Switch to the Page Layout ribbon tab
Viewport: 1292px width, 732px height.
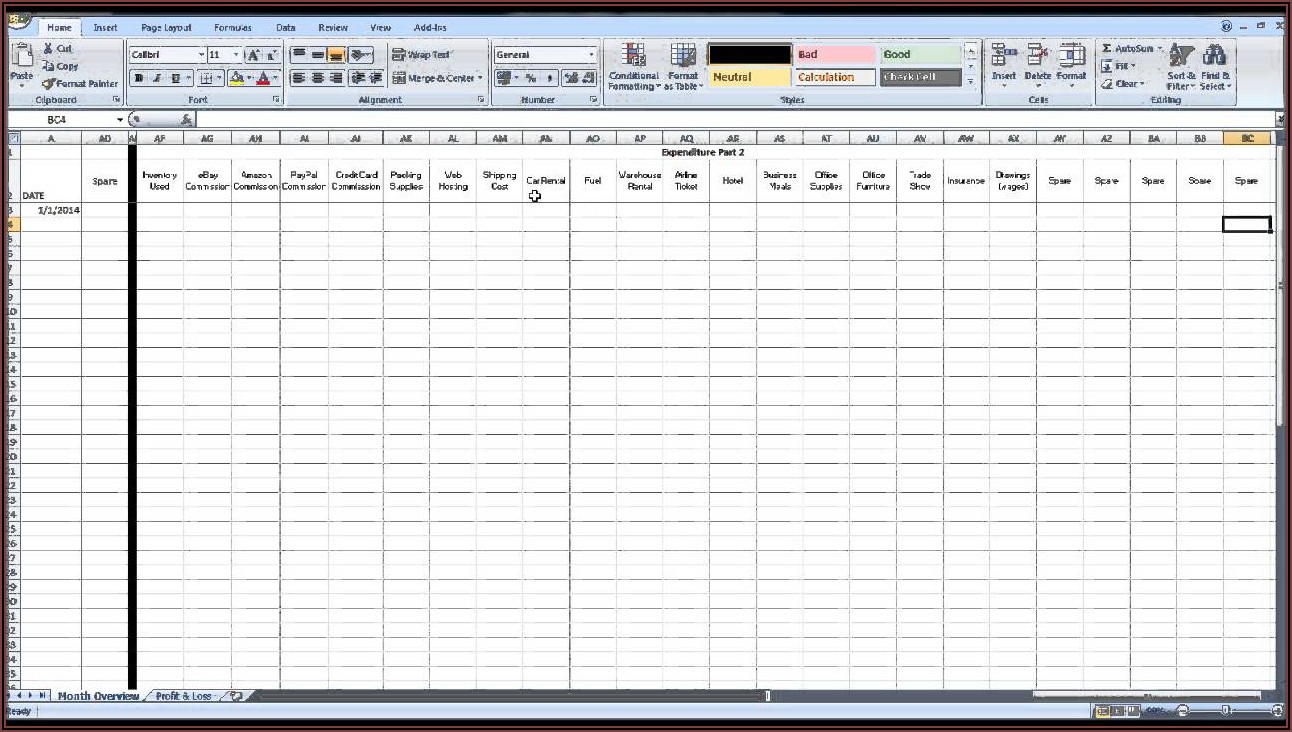tap(166, 28)
